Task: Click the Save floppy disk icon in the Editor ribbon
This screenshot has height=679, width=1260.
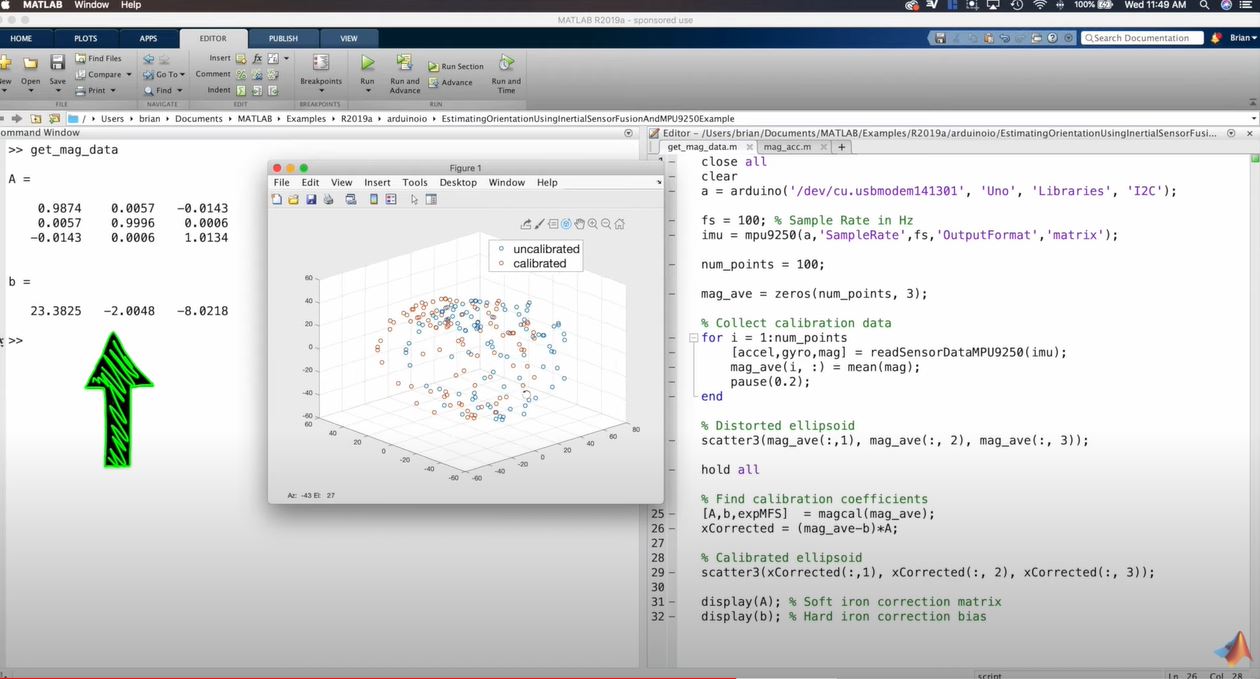Action: [x=57, y=63]
